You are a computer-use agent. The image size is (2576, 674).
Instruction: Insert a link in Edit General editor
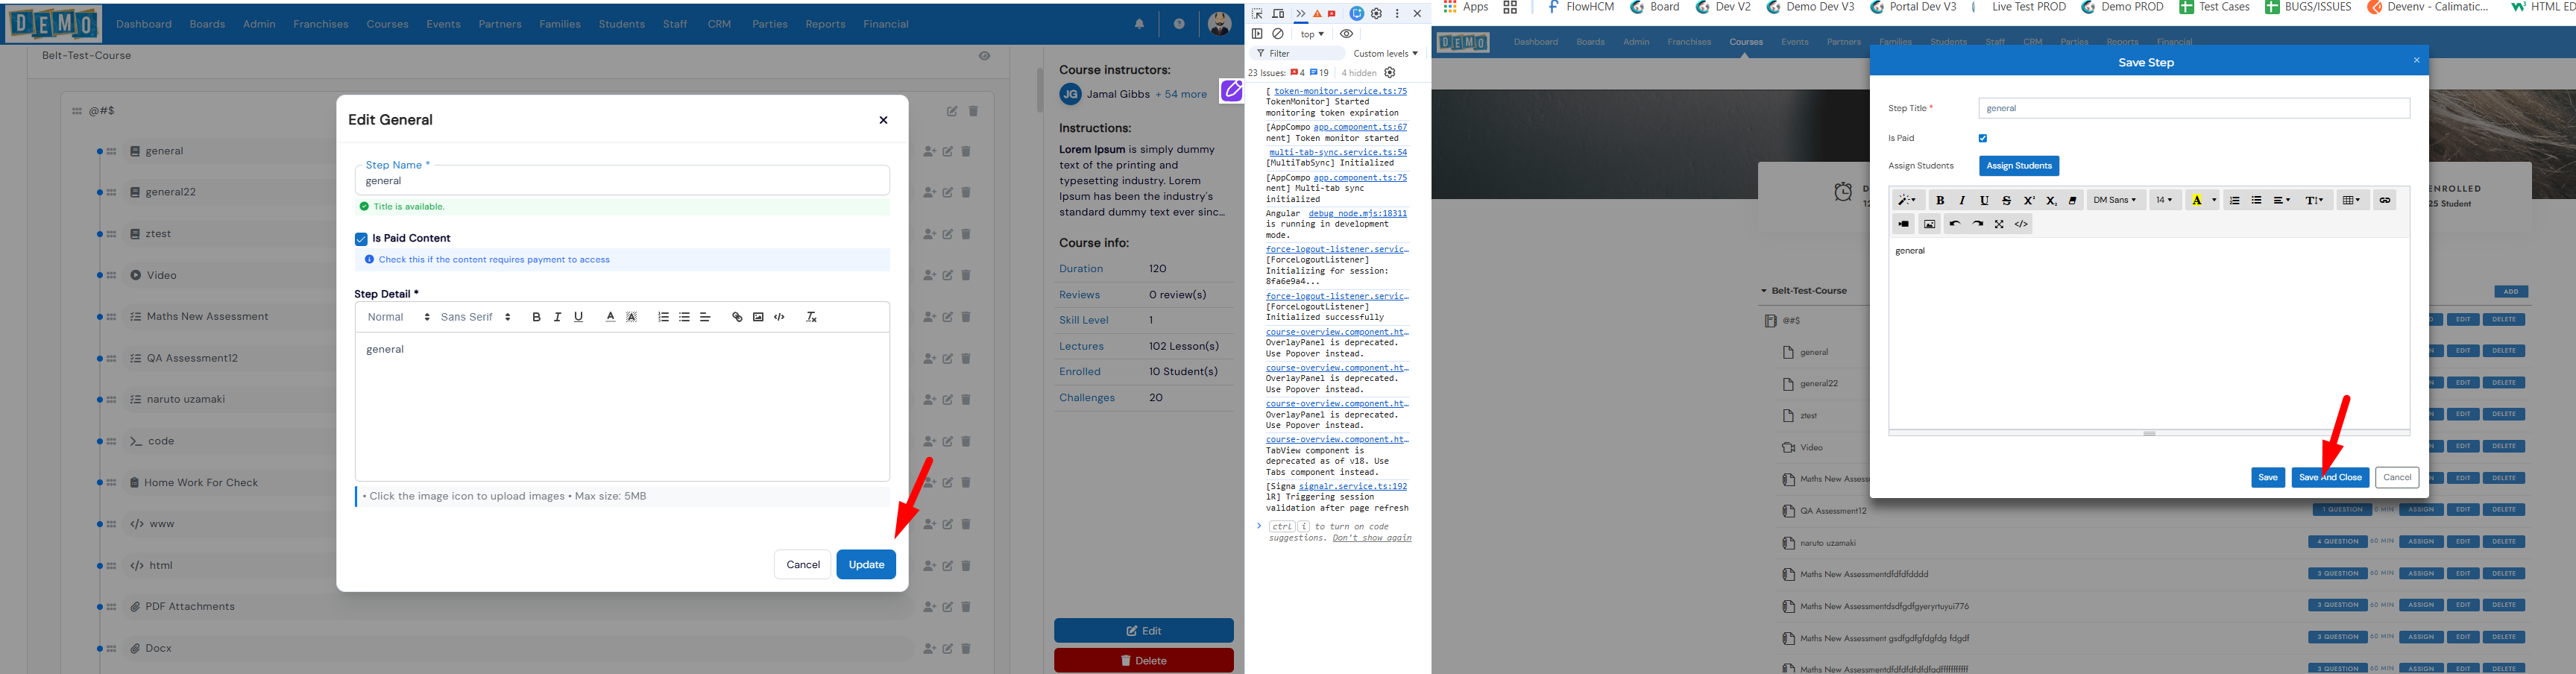(x=737, y=317)
